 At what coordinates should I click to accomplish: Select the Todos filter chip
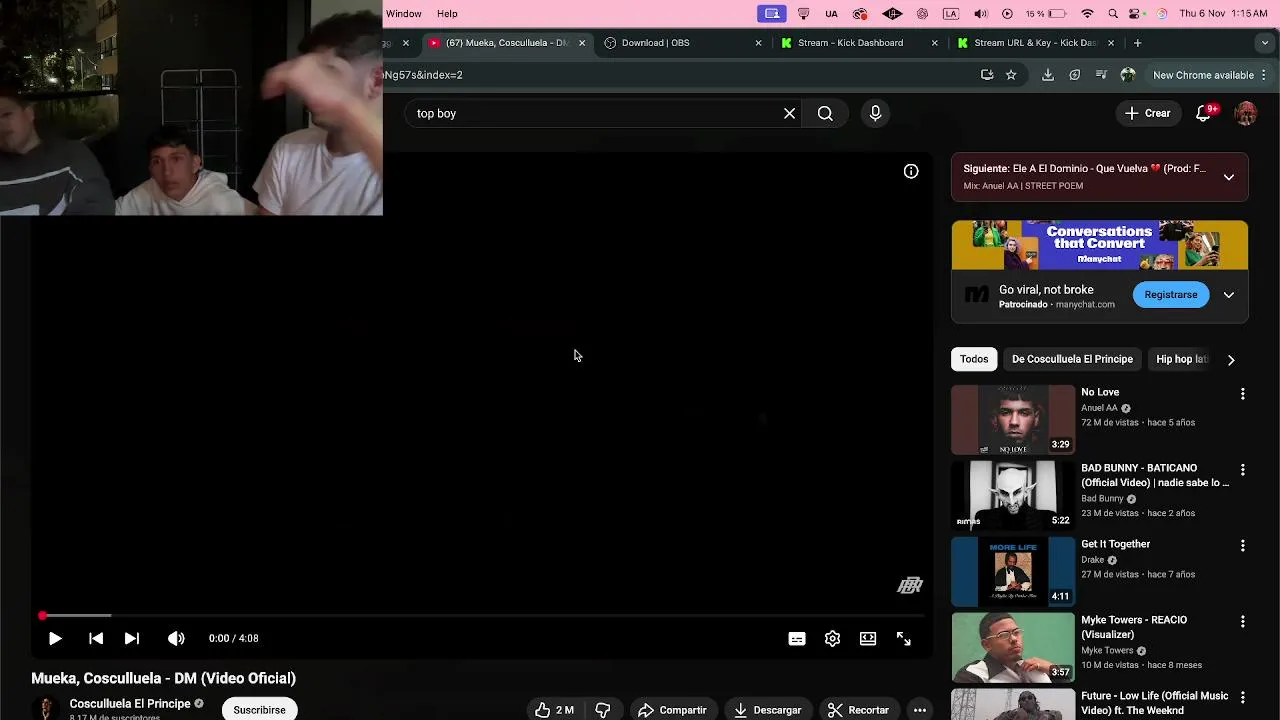[974, 359]
